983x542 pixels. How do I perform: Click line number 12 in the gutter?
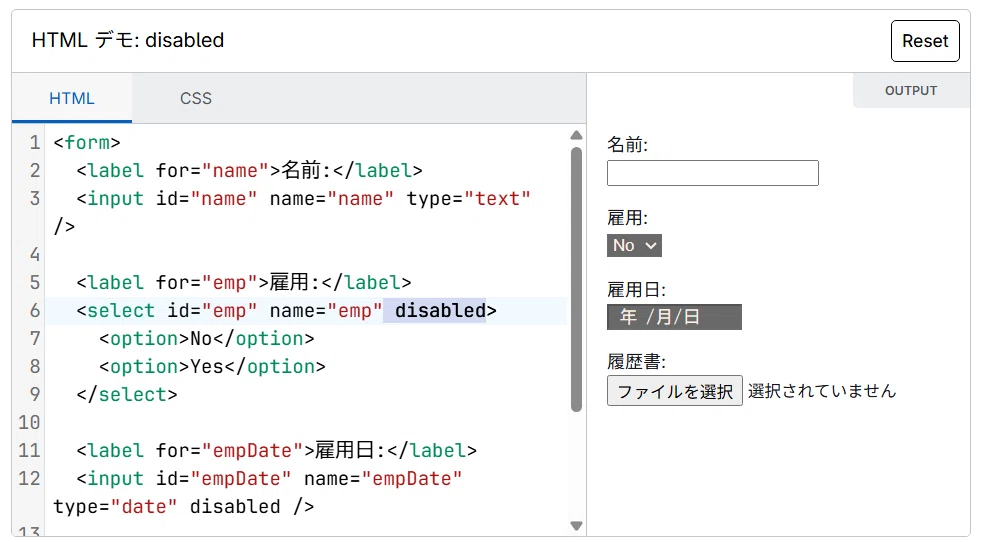(x=29, y=479)
